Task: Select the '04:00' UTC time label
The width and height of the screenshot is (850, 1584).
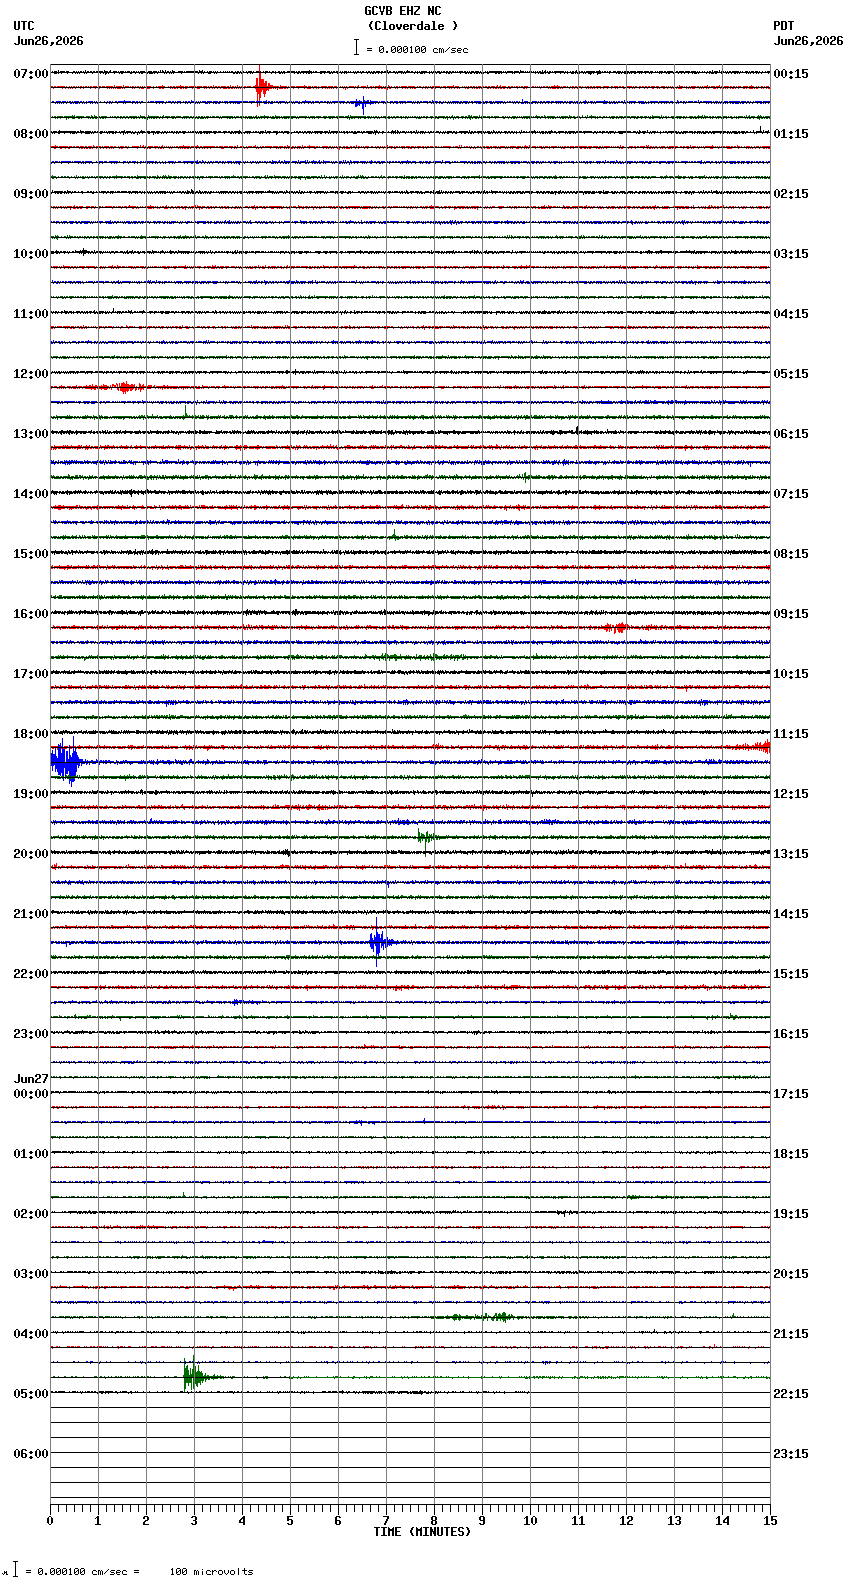Action: tap(31, 1334)
